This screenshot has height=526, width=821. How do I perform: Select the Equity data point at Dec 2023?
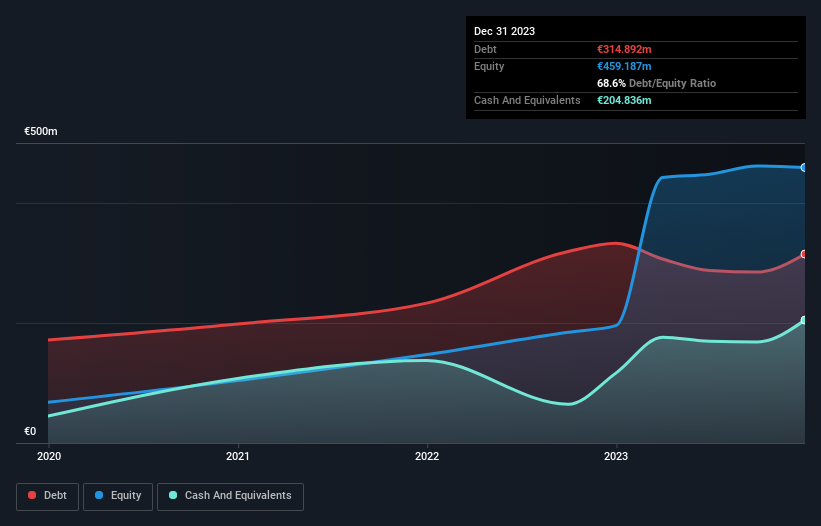tap(804, 167)
